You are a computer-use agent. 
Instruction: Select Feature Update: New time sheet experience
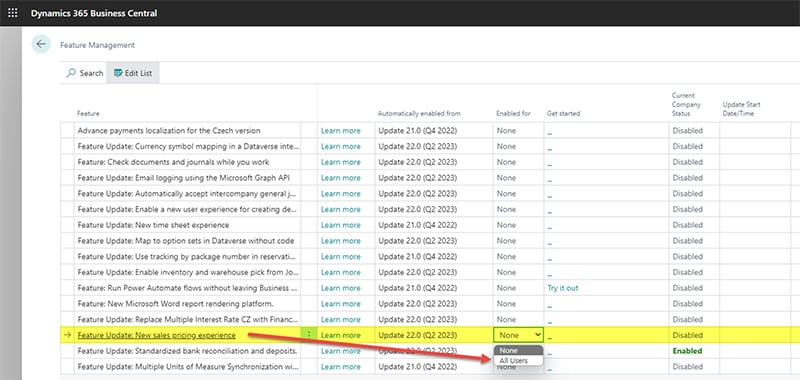point(153,225)
